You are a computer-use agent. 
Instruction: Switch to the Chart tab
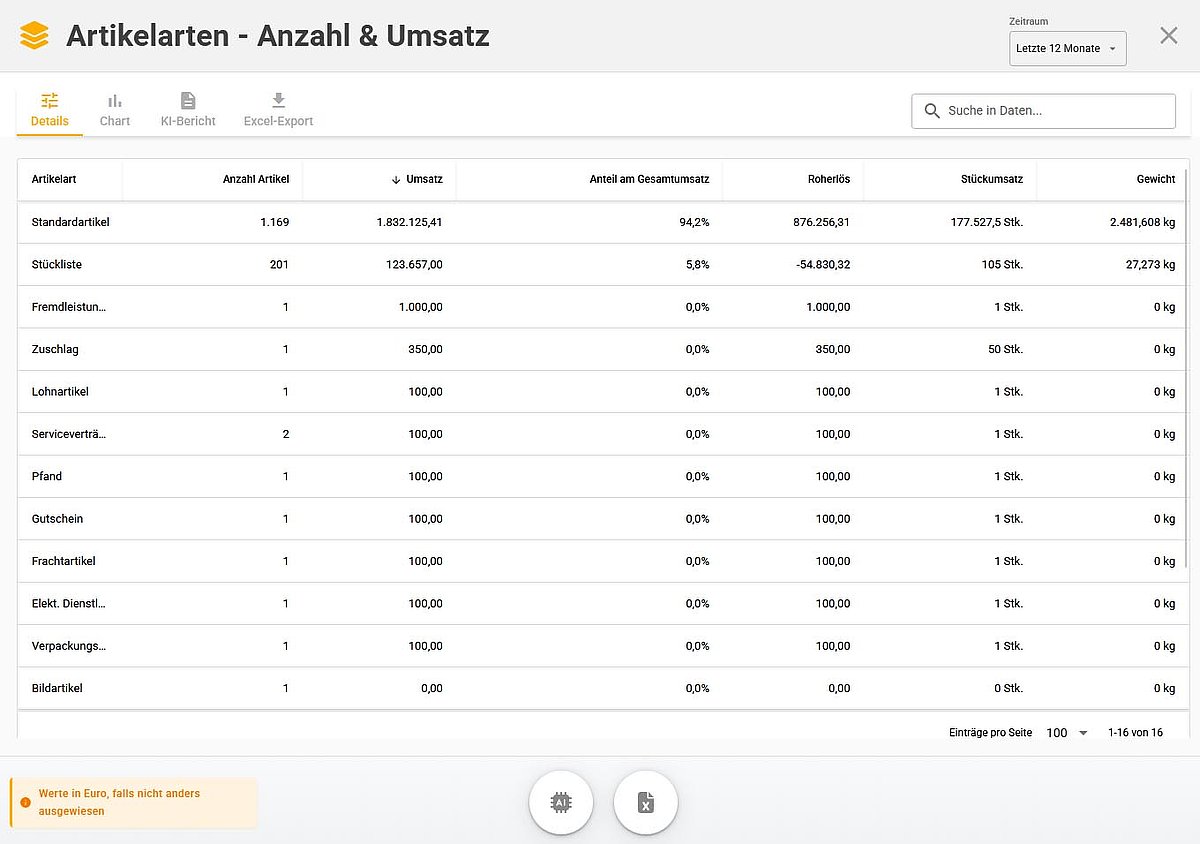115,110
